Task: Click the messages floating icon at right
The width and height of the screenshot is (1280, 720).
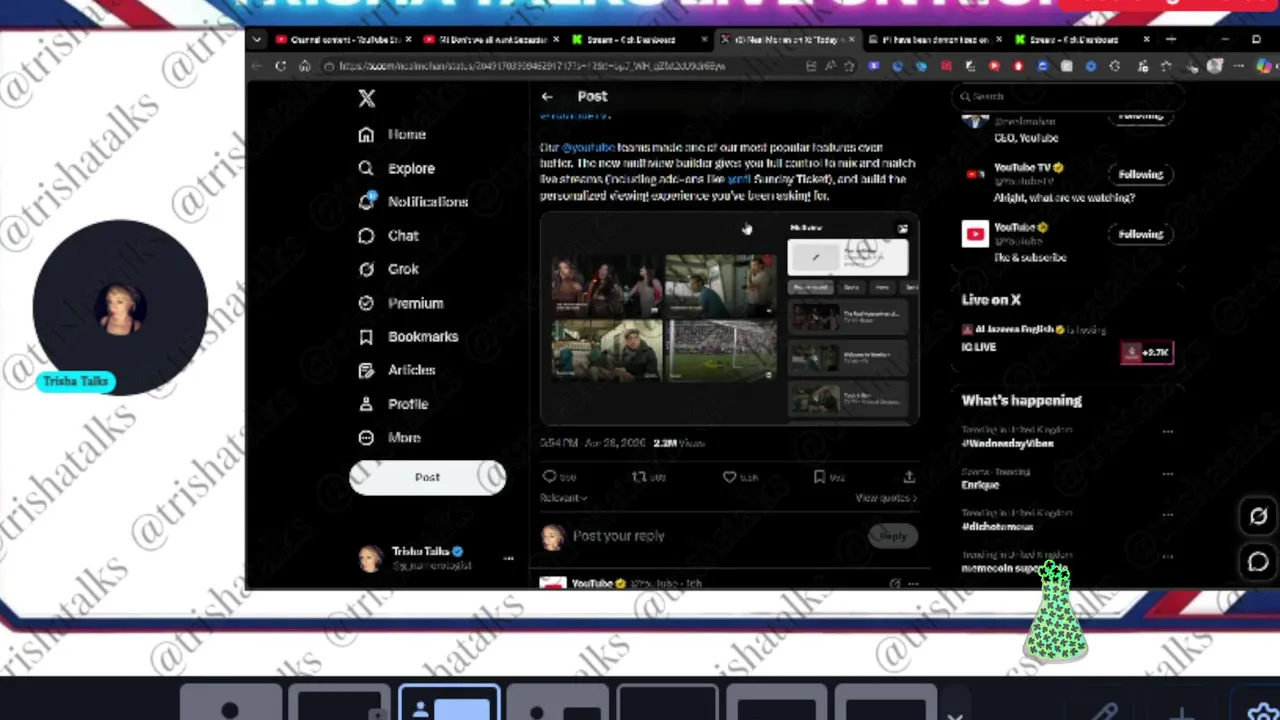Action: 1258,562
